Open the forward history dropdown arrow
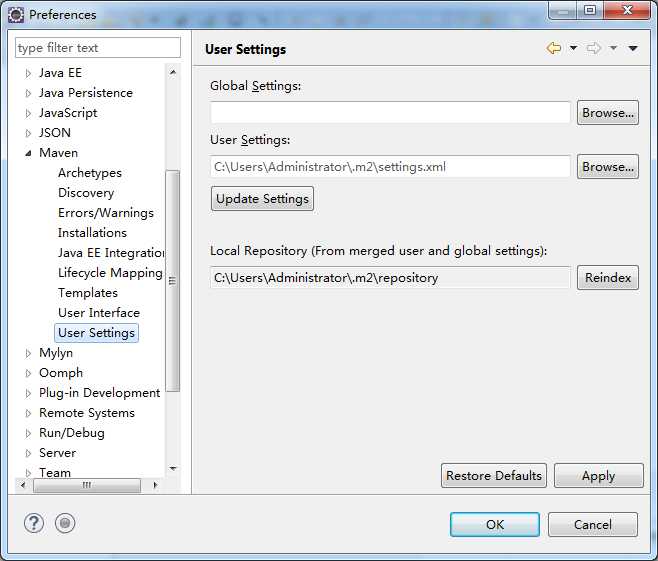The width and height of the screenshot is (658, 561). tap(613, 48)
